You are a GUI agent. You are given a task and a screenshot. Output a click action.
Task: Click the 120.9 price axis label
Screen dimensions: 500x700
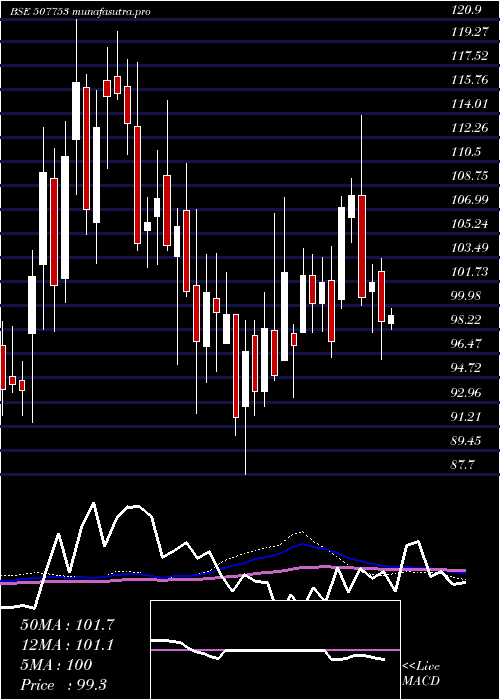pos(466,12)
